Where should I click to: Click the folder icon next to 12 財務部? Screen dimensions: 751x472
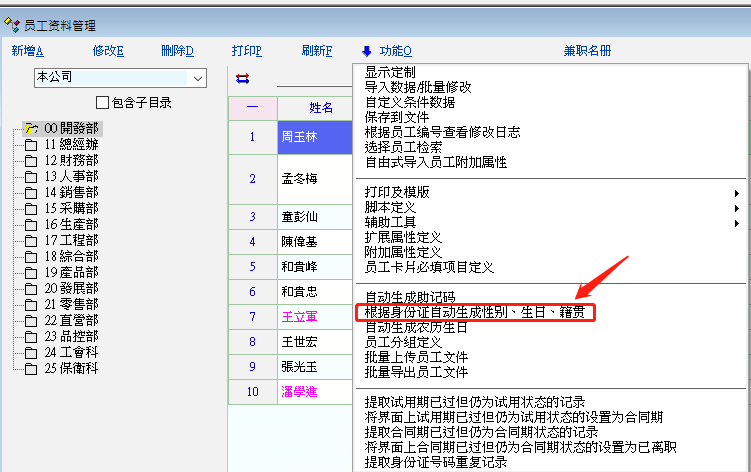click(31, 161)
